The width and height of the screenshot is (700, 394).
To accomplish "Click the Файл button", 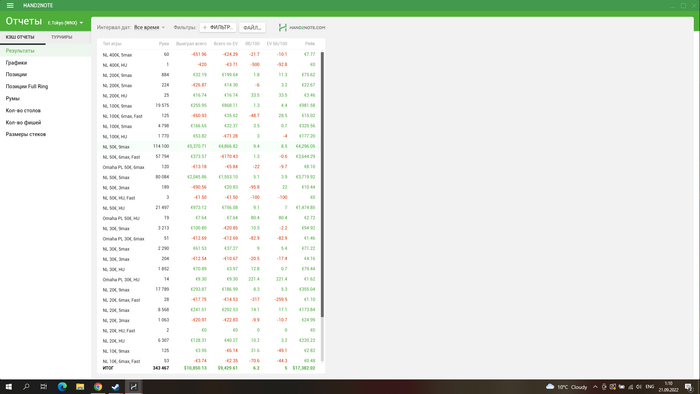I will [252, 28].
